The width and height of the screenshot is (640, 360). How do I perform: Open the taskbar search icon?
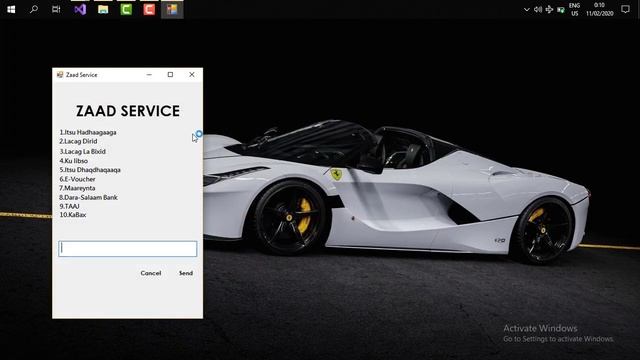click(x=34, y=9)
